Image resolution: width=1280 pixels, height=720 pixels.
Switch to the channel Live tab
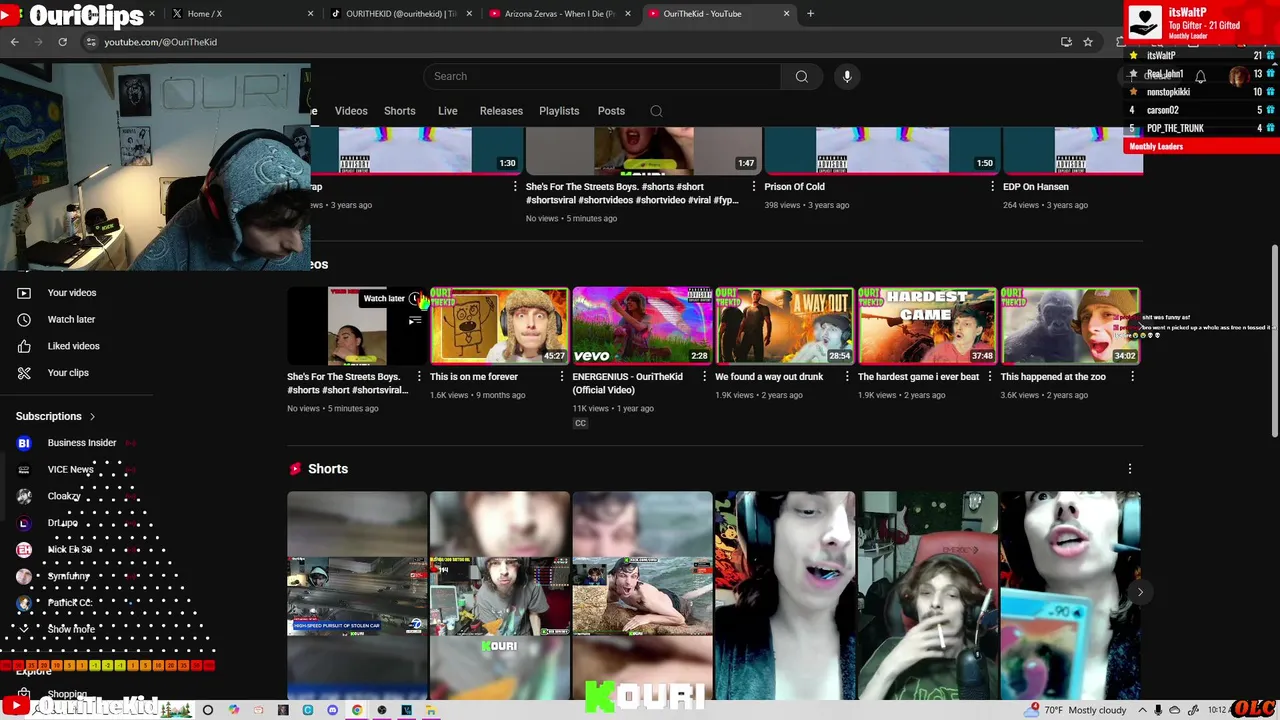click(448, 111)
